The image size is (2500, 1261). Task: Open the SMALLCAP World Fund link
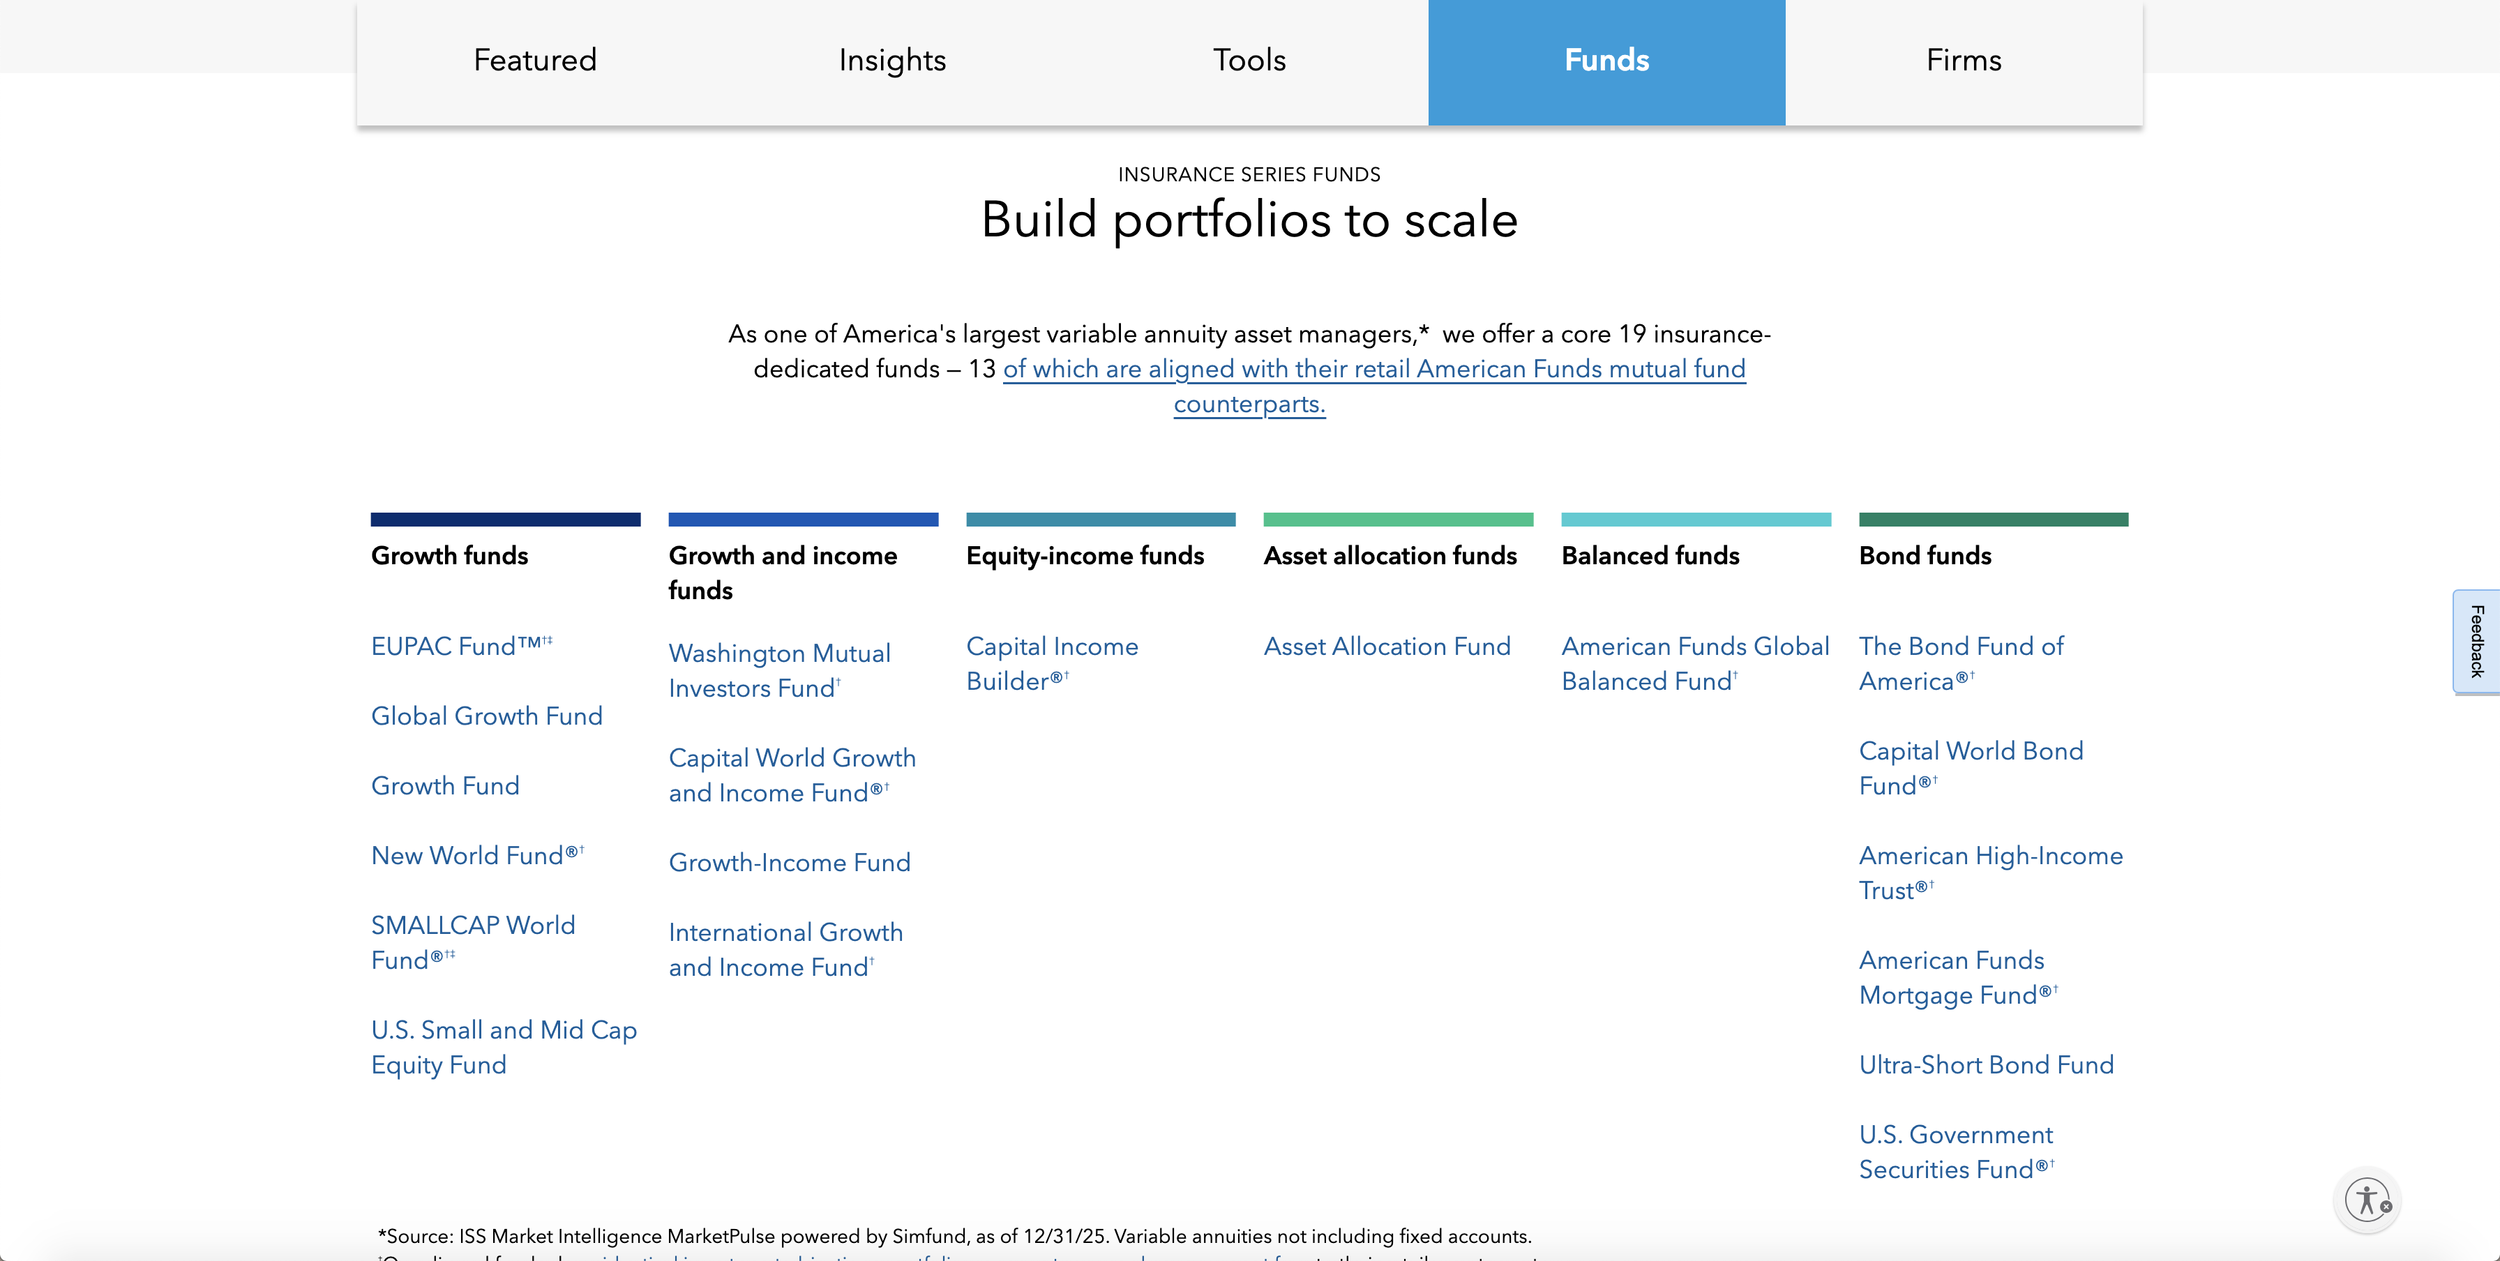tap(473, 943)
